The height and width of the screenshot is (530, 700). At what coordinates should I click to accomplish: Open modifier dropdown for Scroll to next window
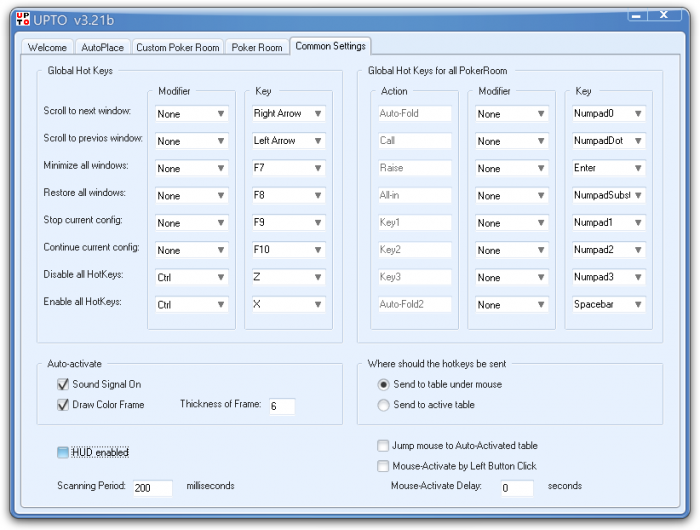pos(192,114)
